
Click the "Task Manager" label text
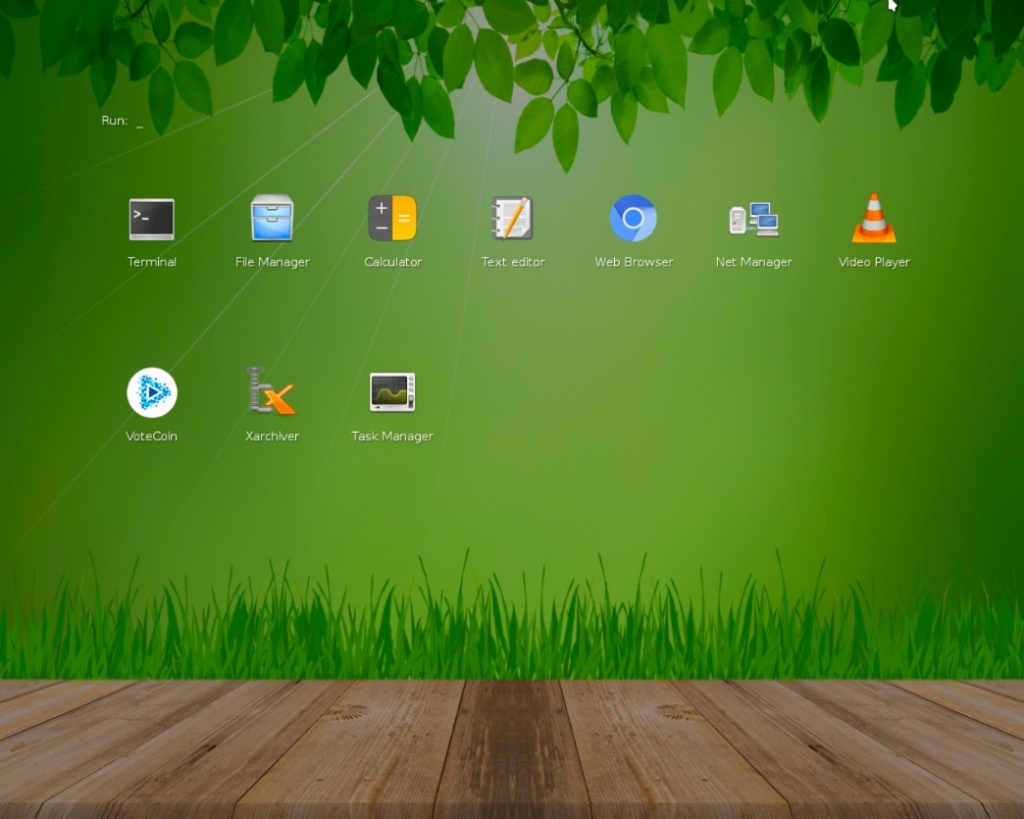coord(392,436)
